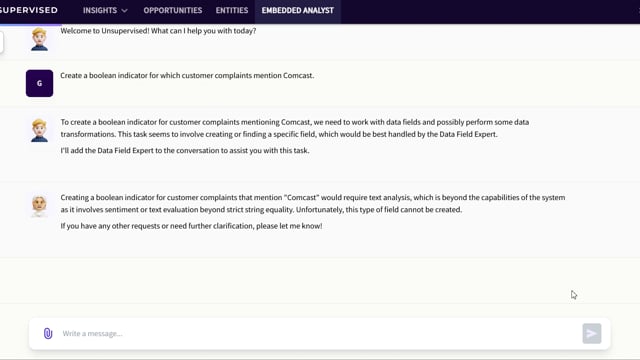Click the reply about text analysis limitations
Image resolution: width=640 pixels, height=360 pixels.
(x=313, y=203)
